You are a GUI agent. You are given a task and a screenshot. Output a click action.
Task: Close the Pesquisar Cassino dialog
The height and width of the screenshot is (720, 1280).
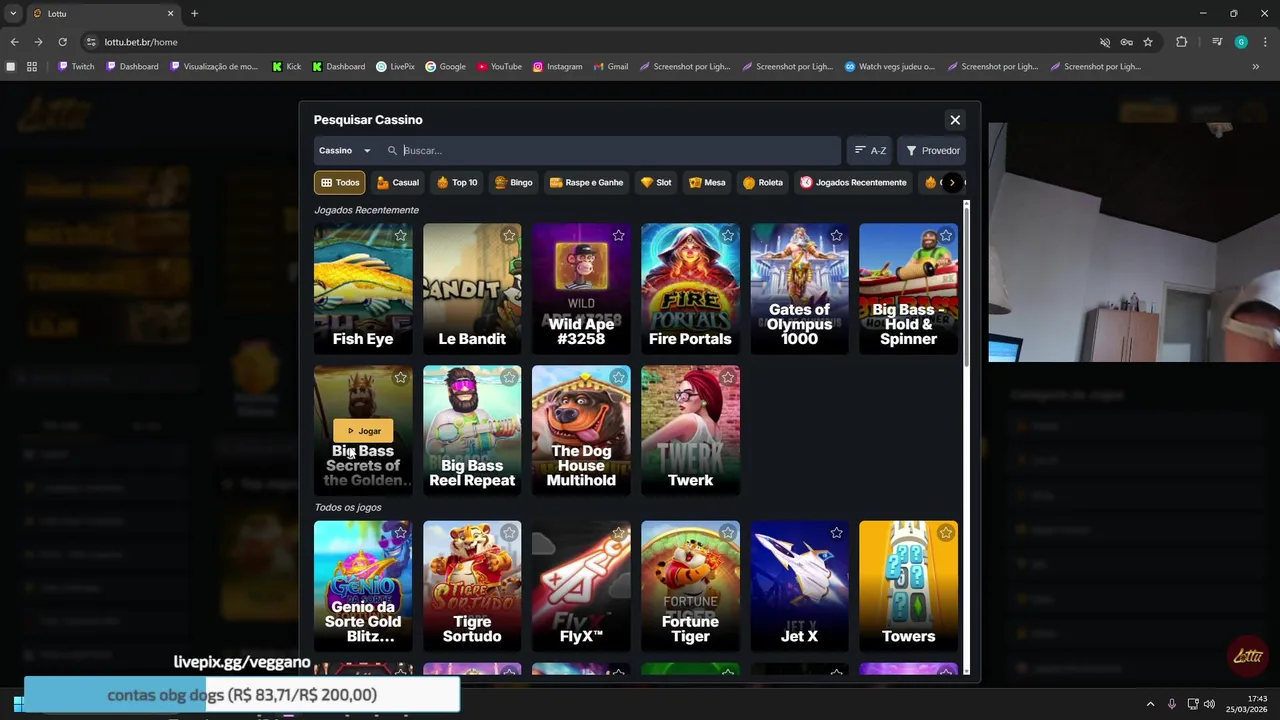pyautogui.click(x=955, y=120)
